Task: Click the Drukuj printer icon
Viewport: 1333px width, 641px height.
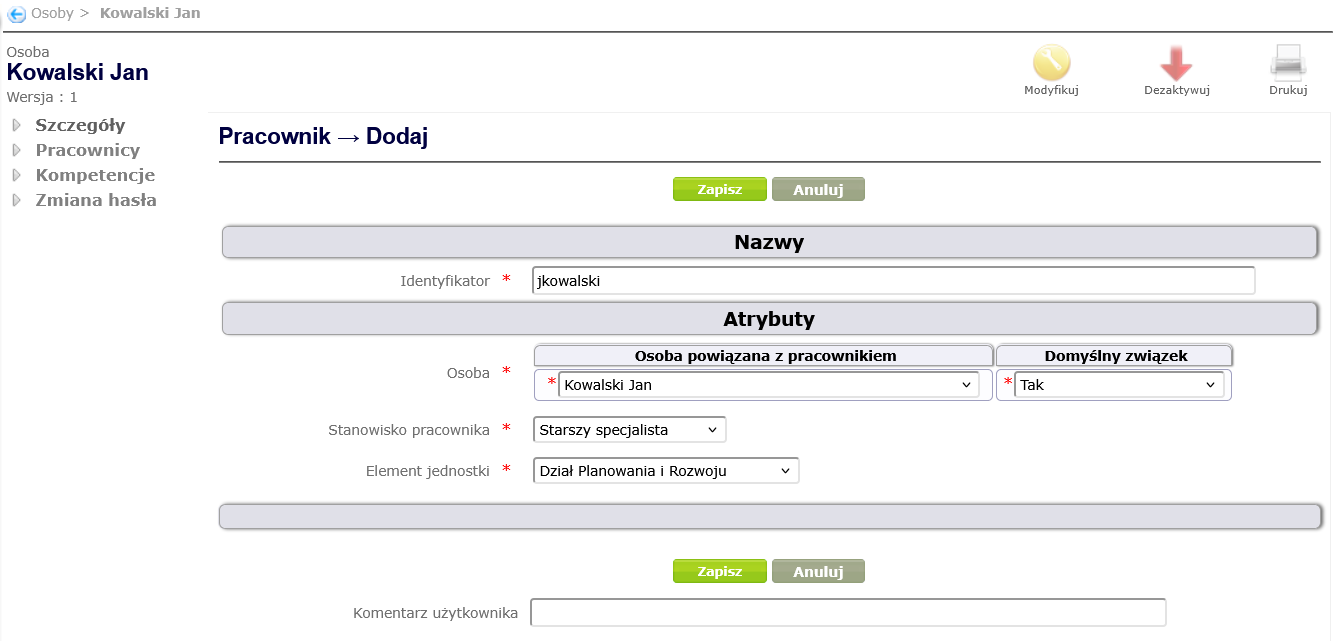Action: coord(1288,63)
